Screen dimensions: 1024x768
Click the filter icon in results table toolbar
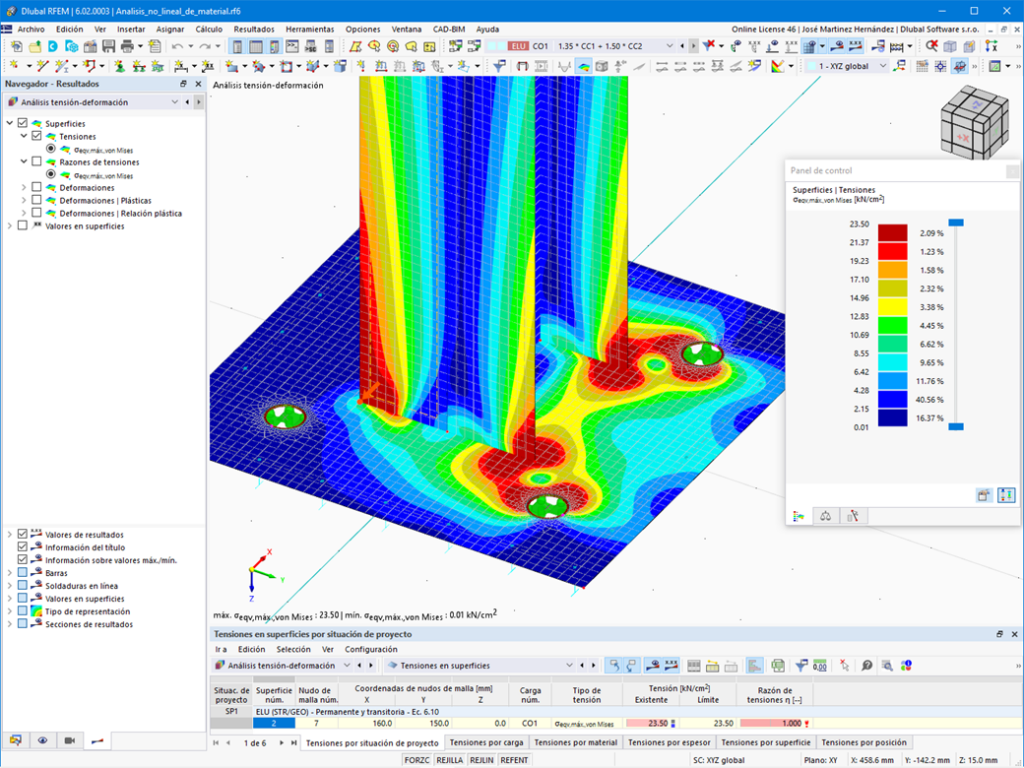pos(801,665)
